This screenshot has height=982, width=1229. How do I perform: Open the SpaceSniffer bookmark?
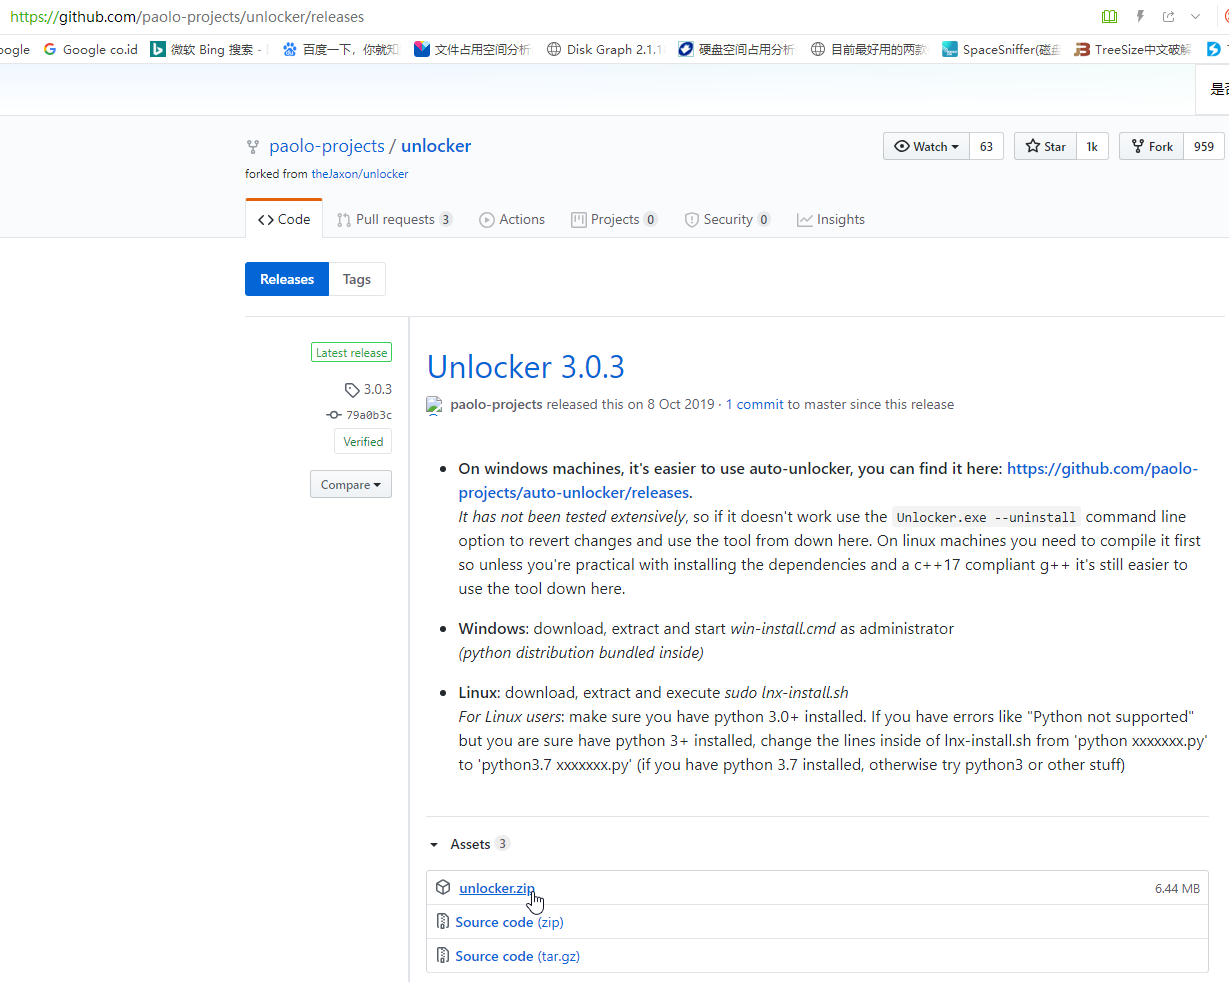click(x=1001, y=49)
